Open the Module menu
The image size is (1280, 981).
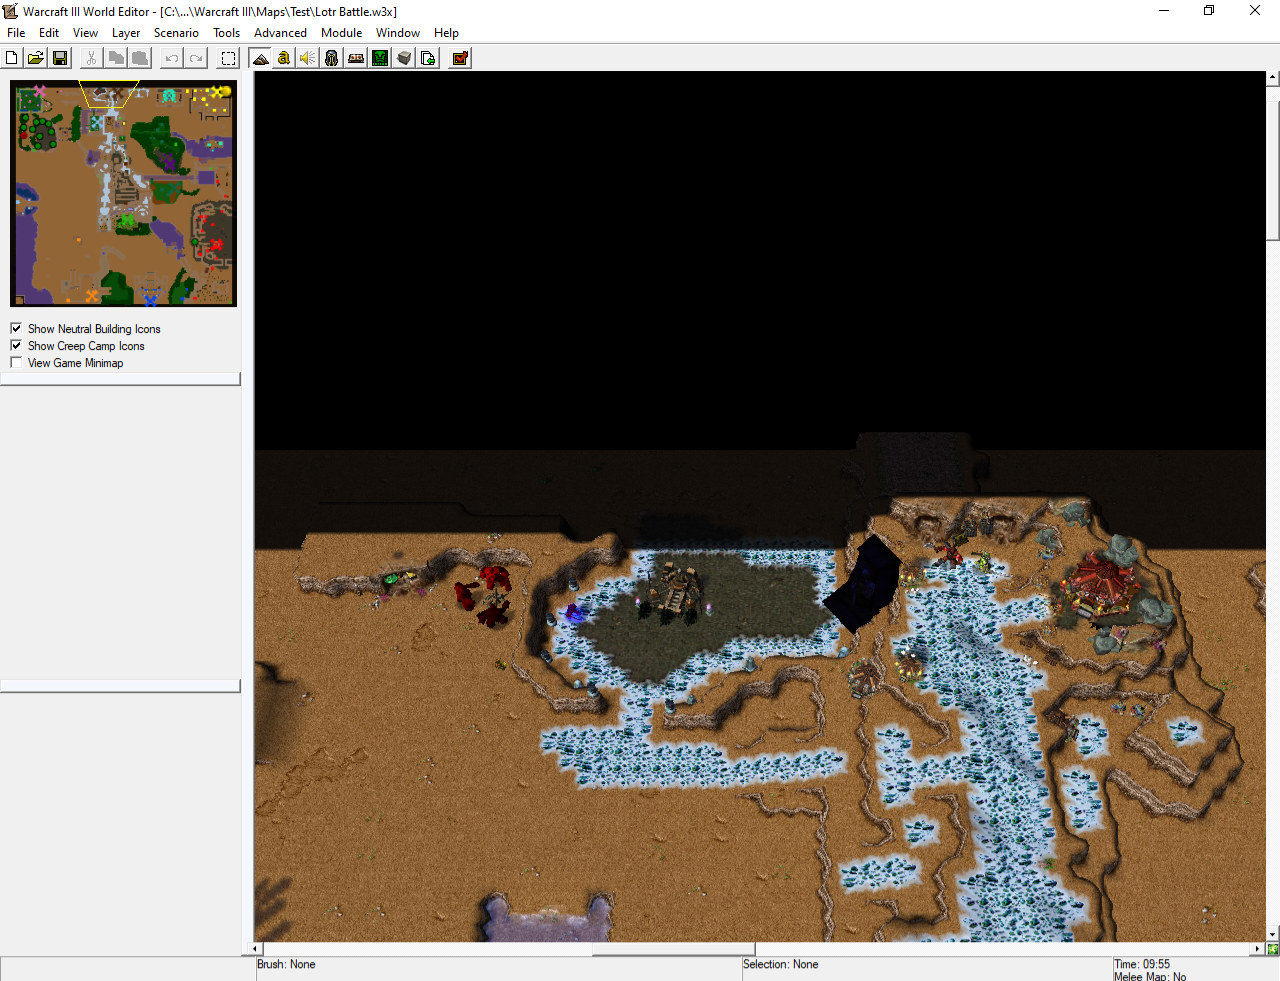[341, 33]
